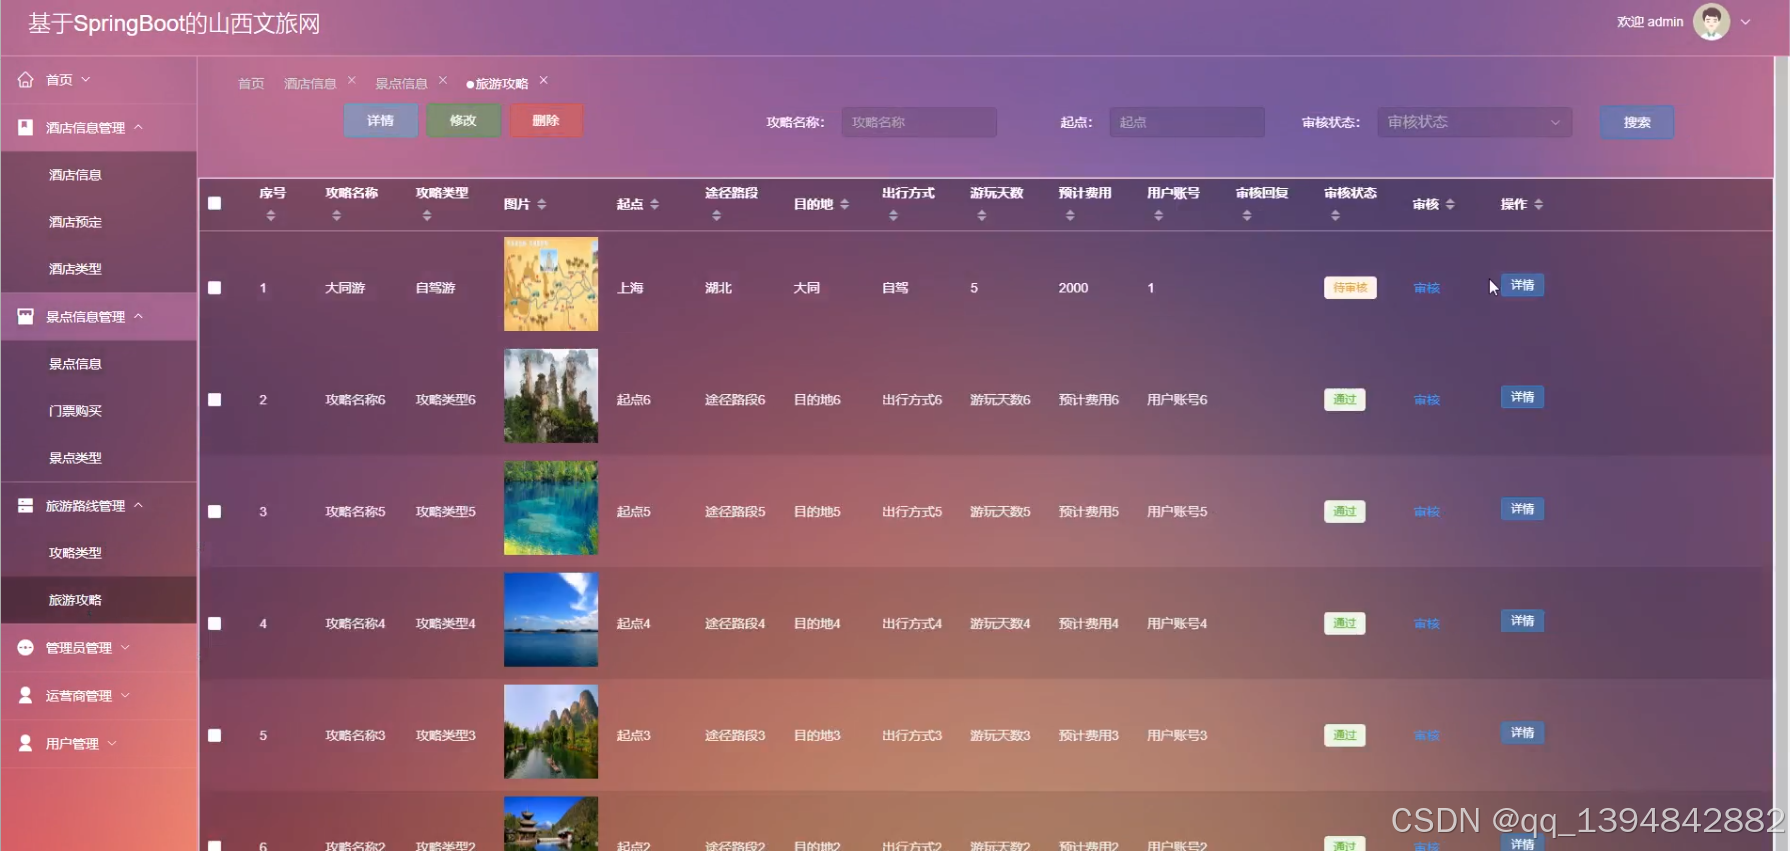
Task: Sort by 操作 column arrows
Action: 1539,204
